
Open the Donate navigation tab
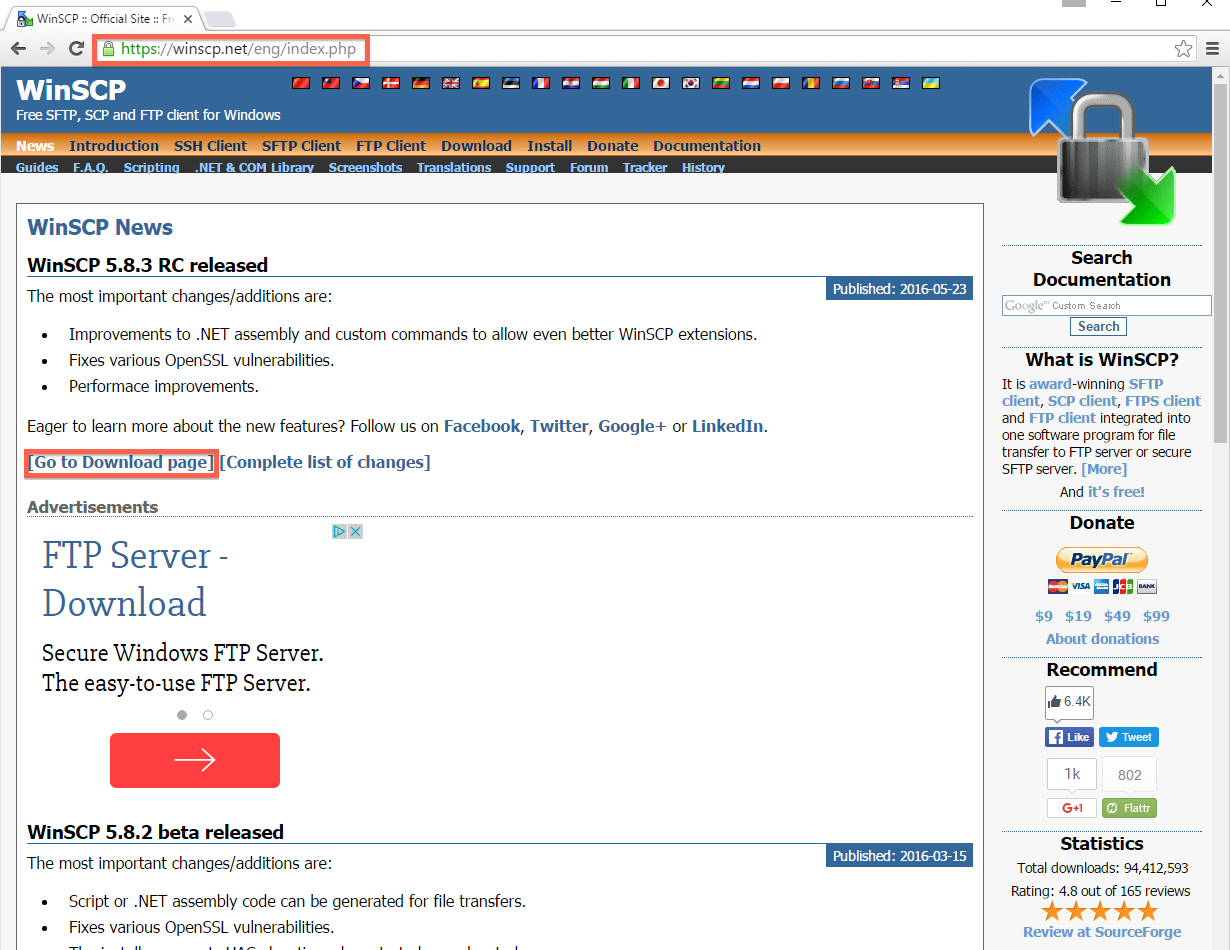[613, 146]
